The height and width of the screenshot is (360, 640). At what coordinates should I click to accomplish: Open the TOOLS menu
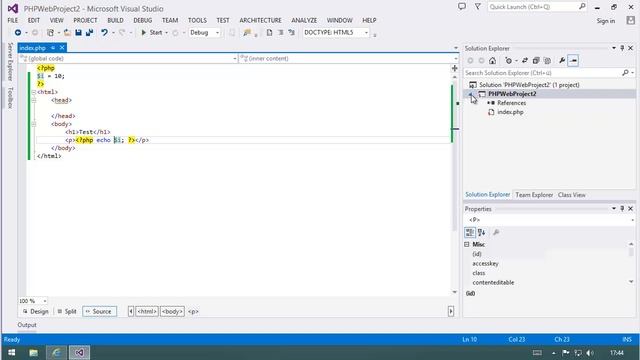(x=197, y=20)
